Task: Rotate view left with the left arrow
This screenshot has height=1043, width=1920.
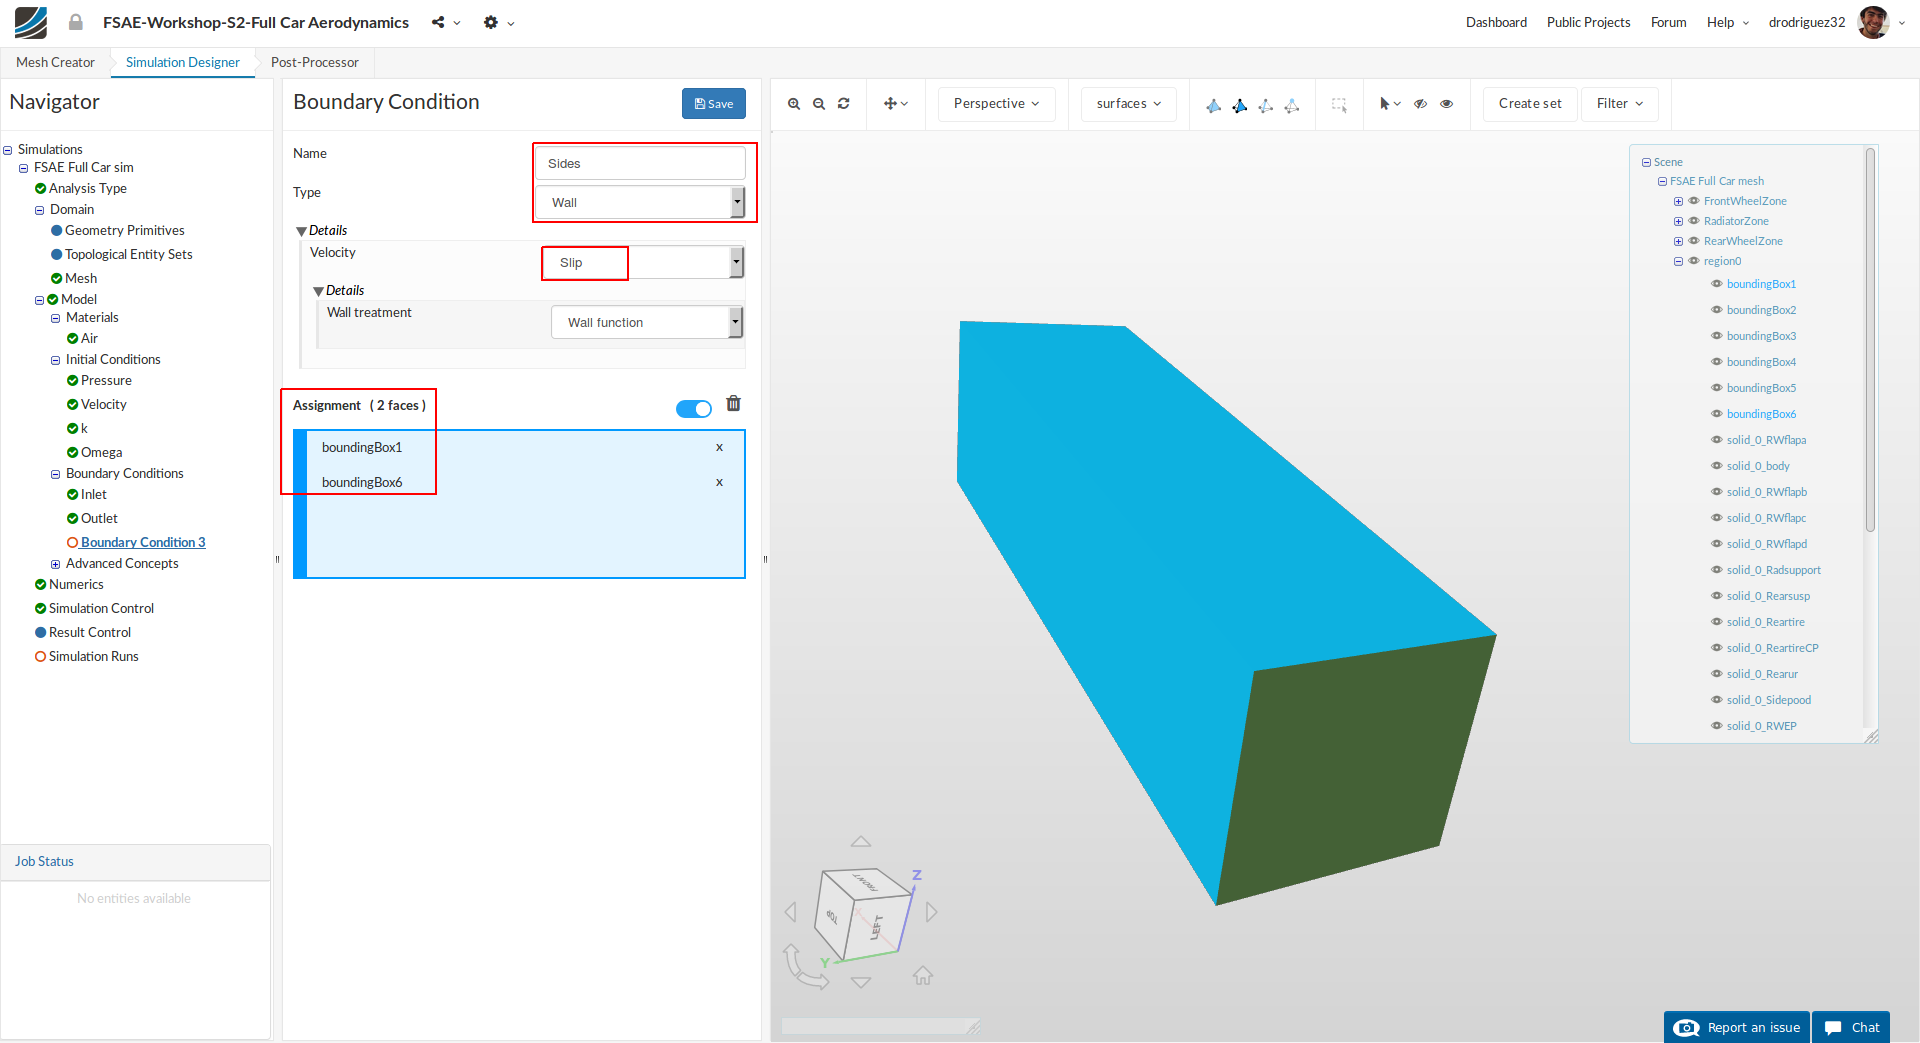Action: point(791,912)
